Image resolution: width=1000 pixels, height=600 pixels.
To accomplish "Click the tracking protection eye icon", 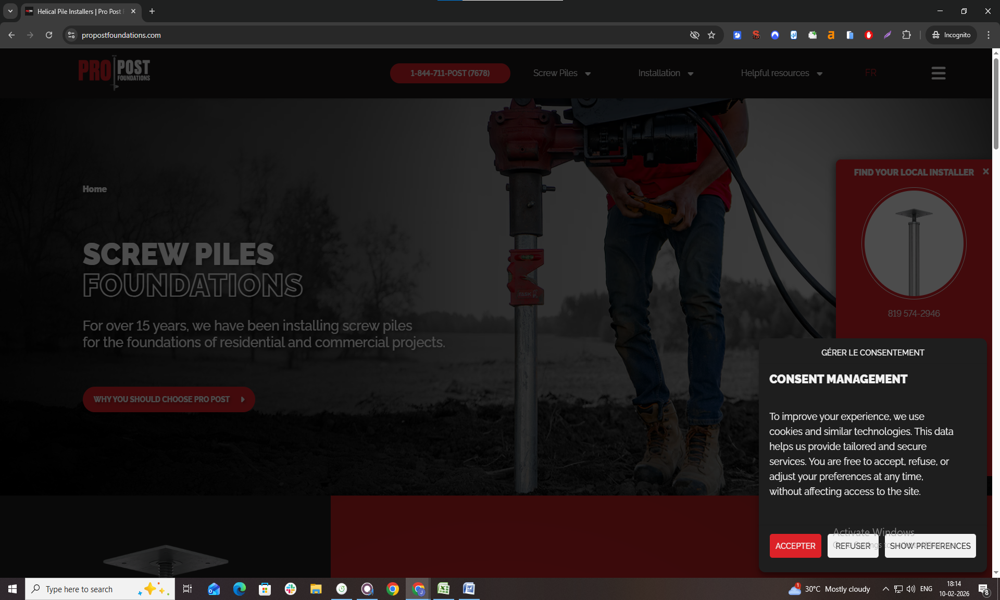I will pos(694,35).
